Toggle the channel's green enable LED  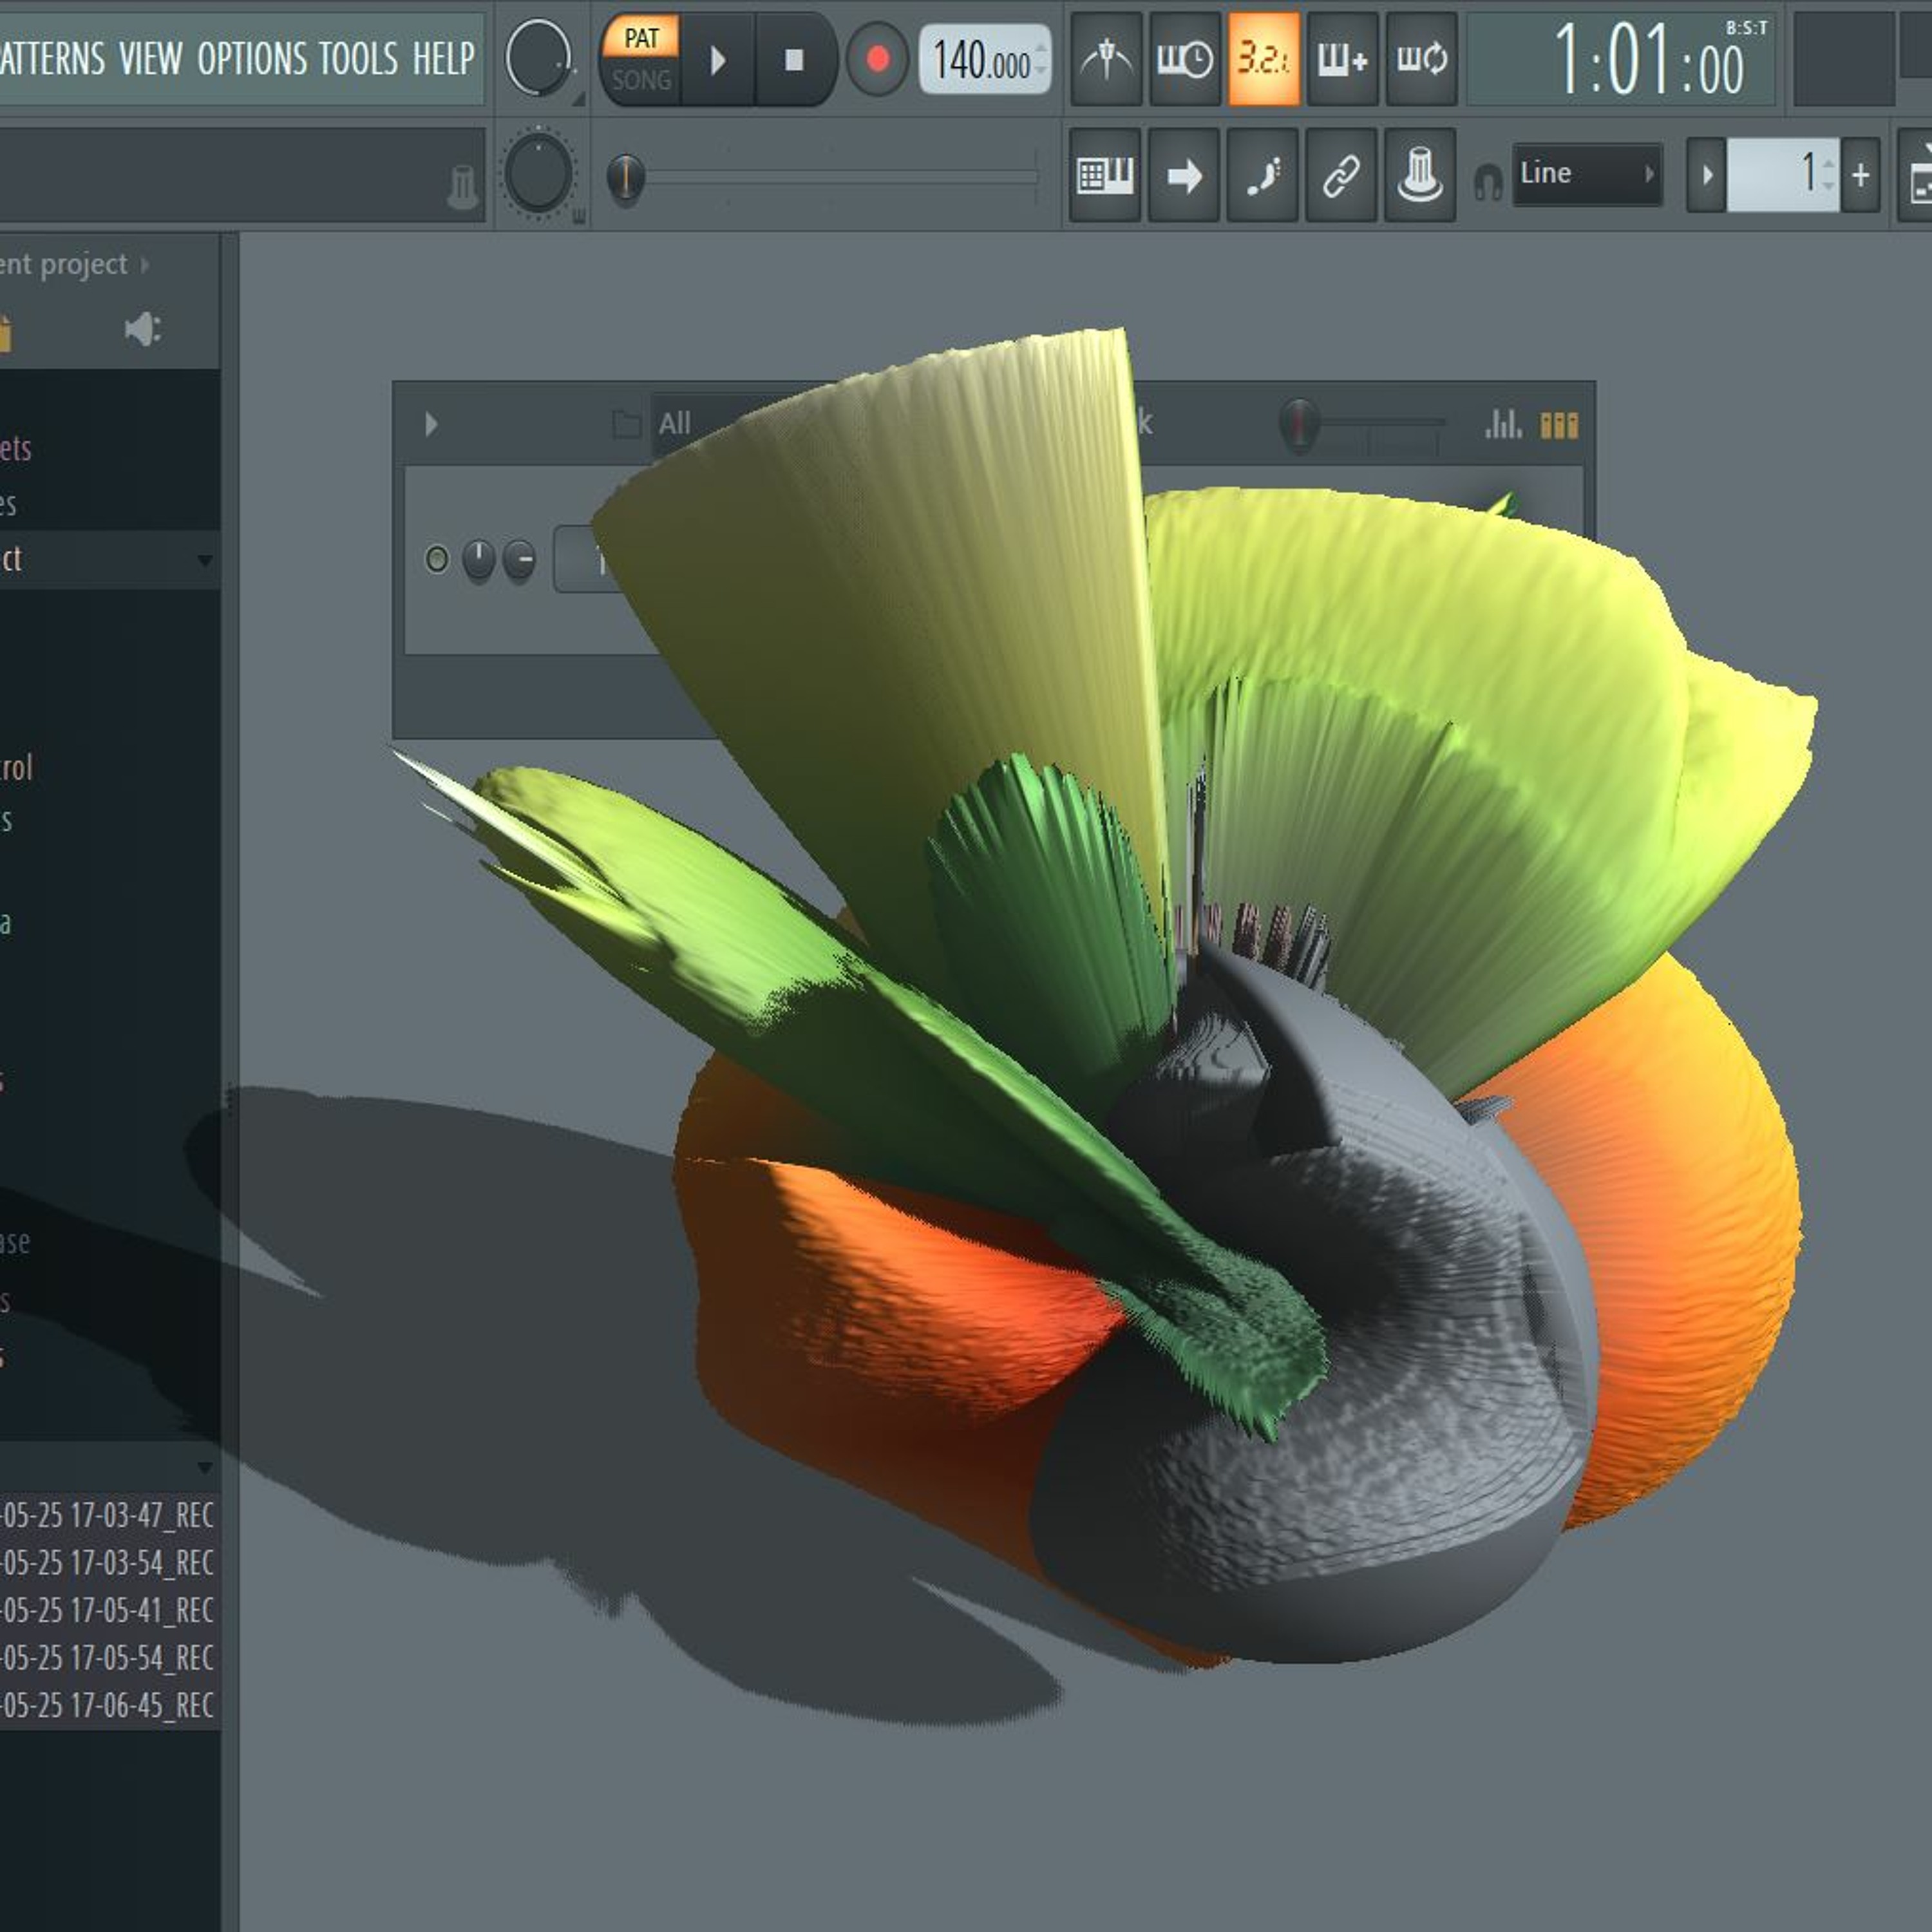(x=437, y=559)
